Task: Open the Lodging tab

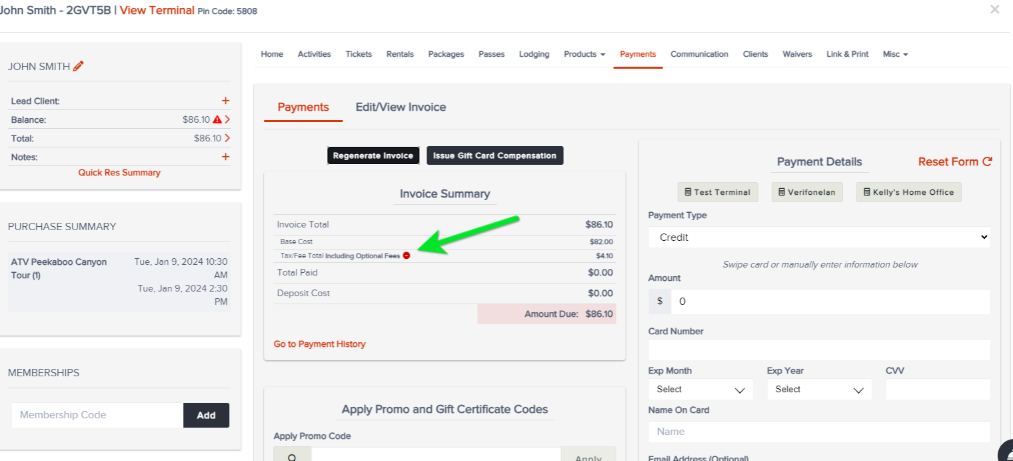Action: coord(534,54)
